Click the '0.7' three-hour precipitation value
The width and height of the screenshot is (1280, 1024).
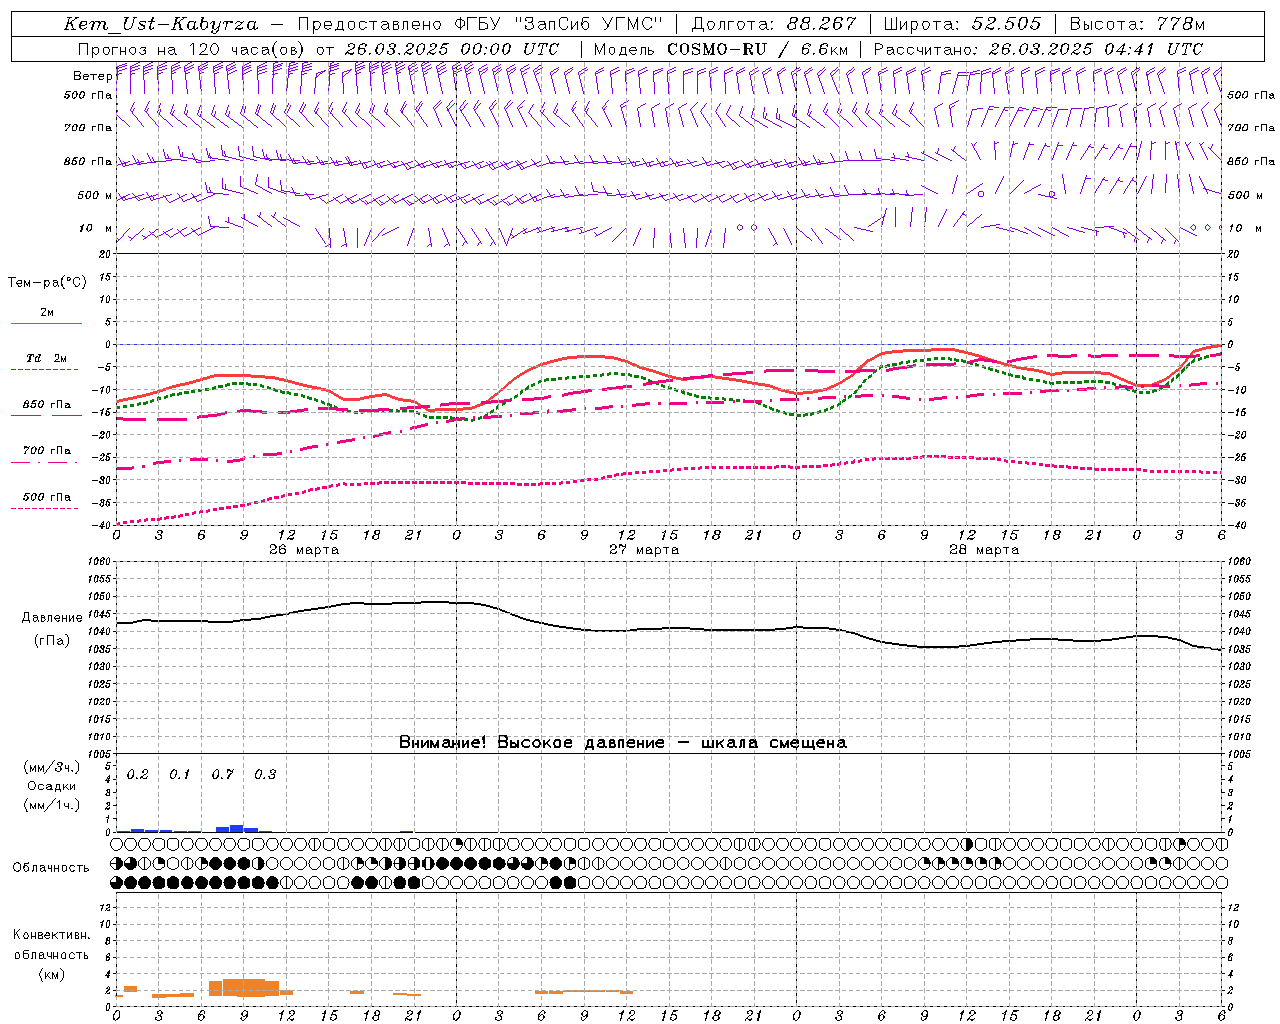point(222,775)
